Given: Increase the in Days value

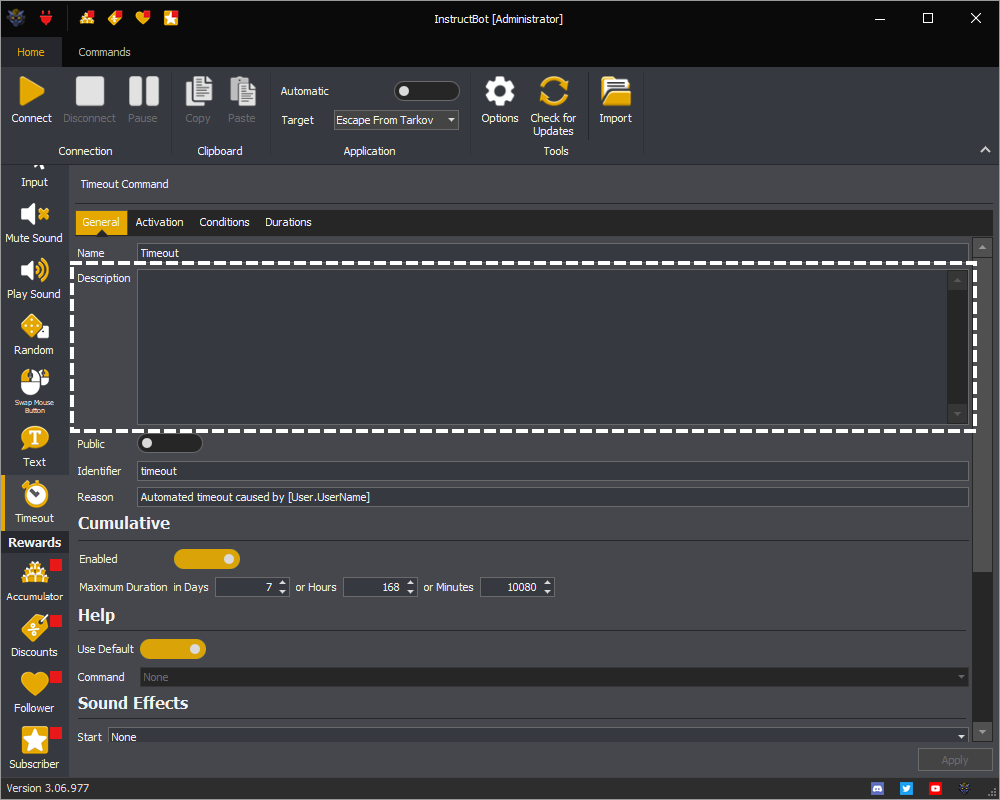Looking at the screenshot, I should coord(283,582).
